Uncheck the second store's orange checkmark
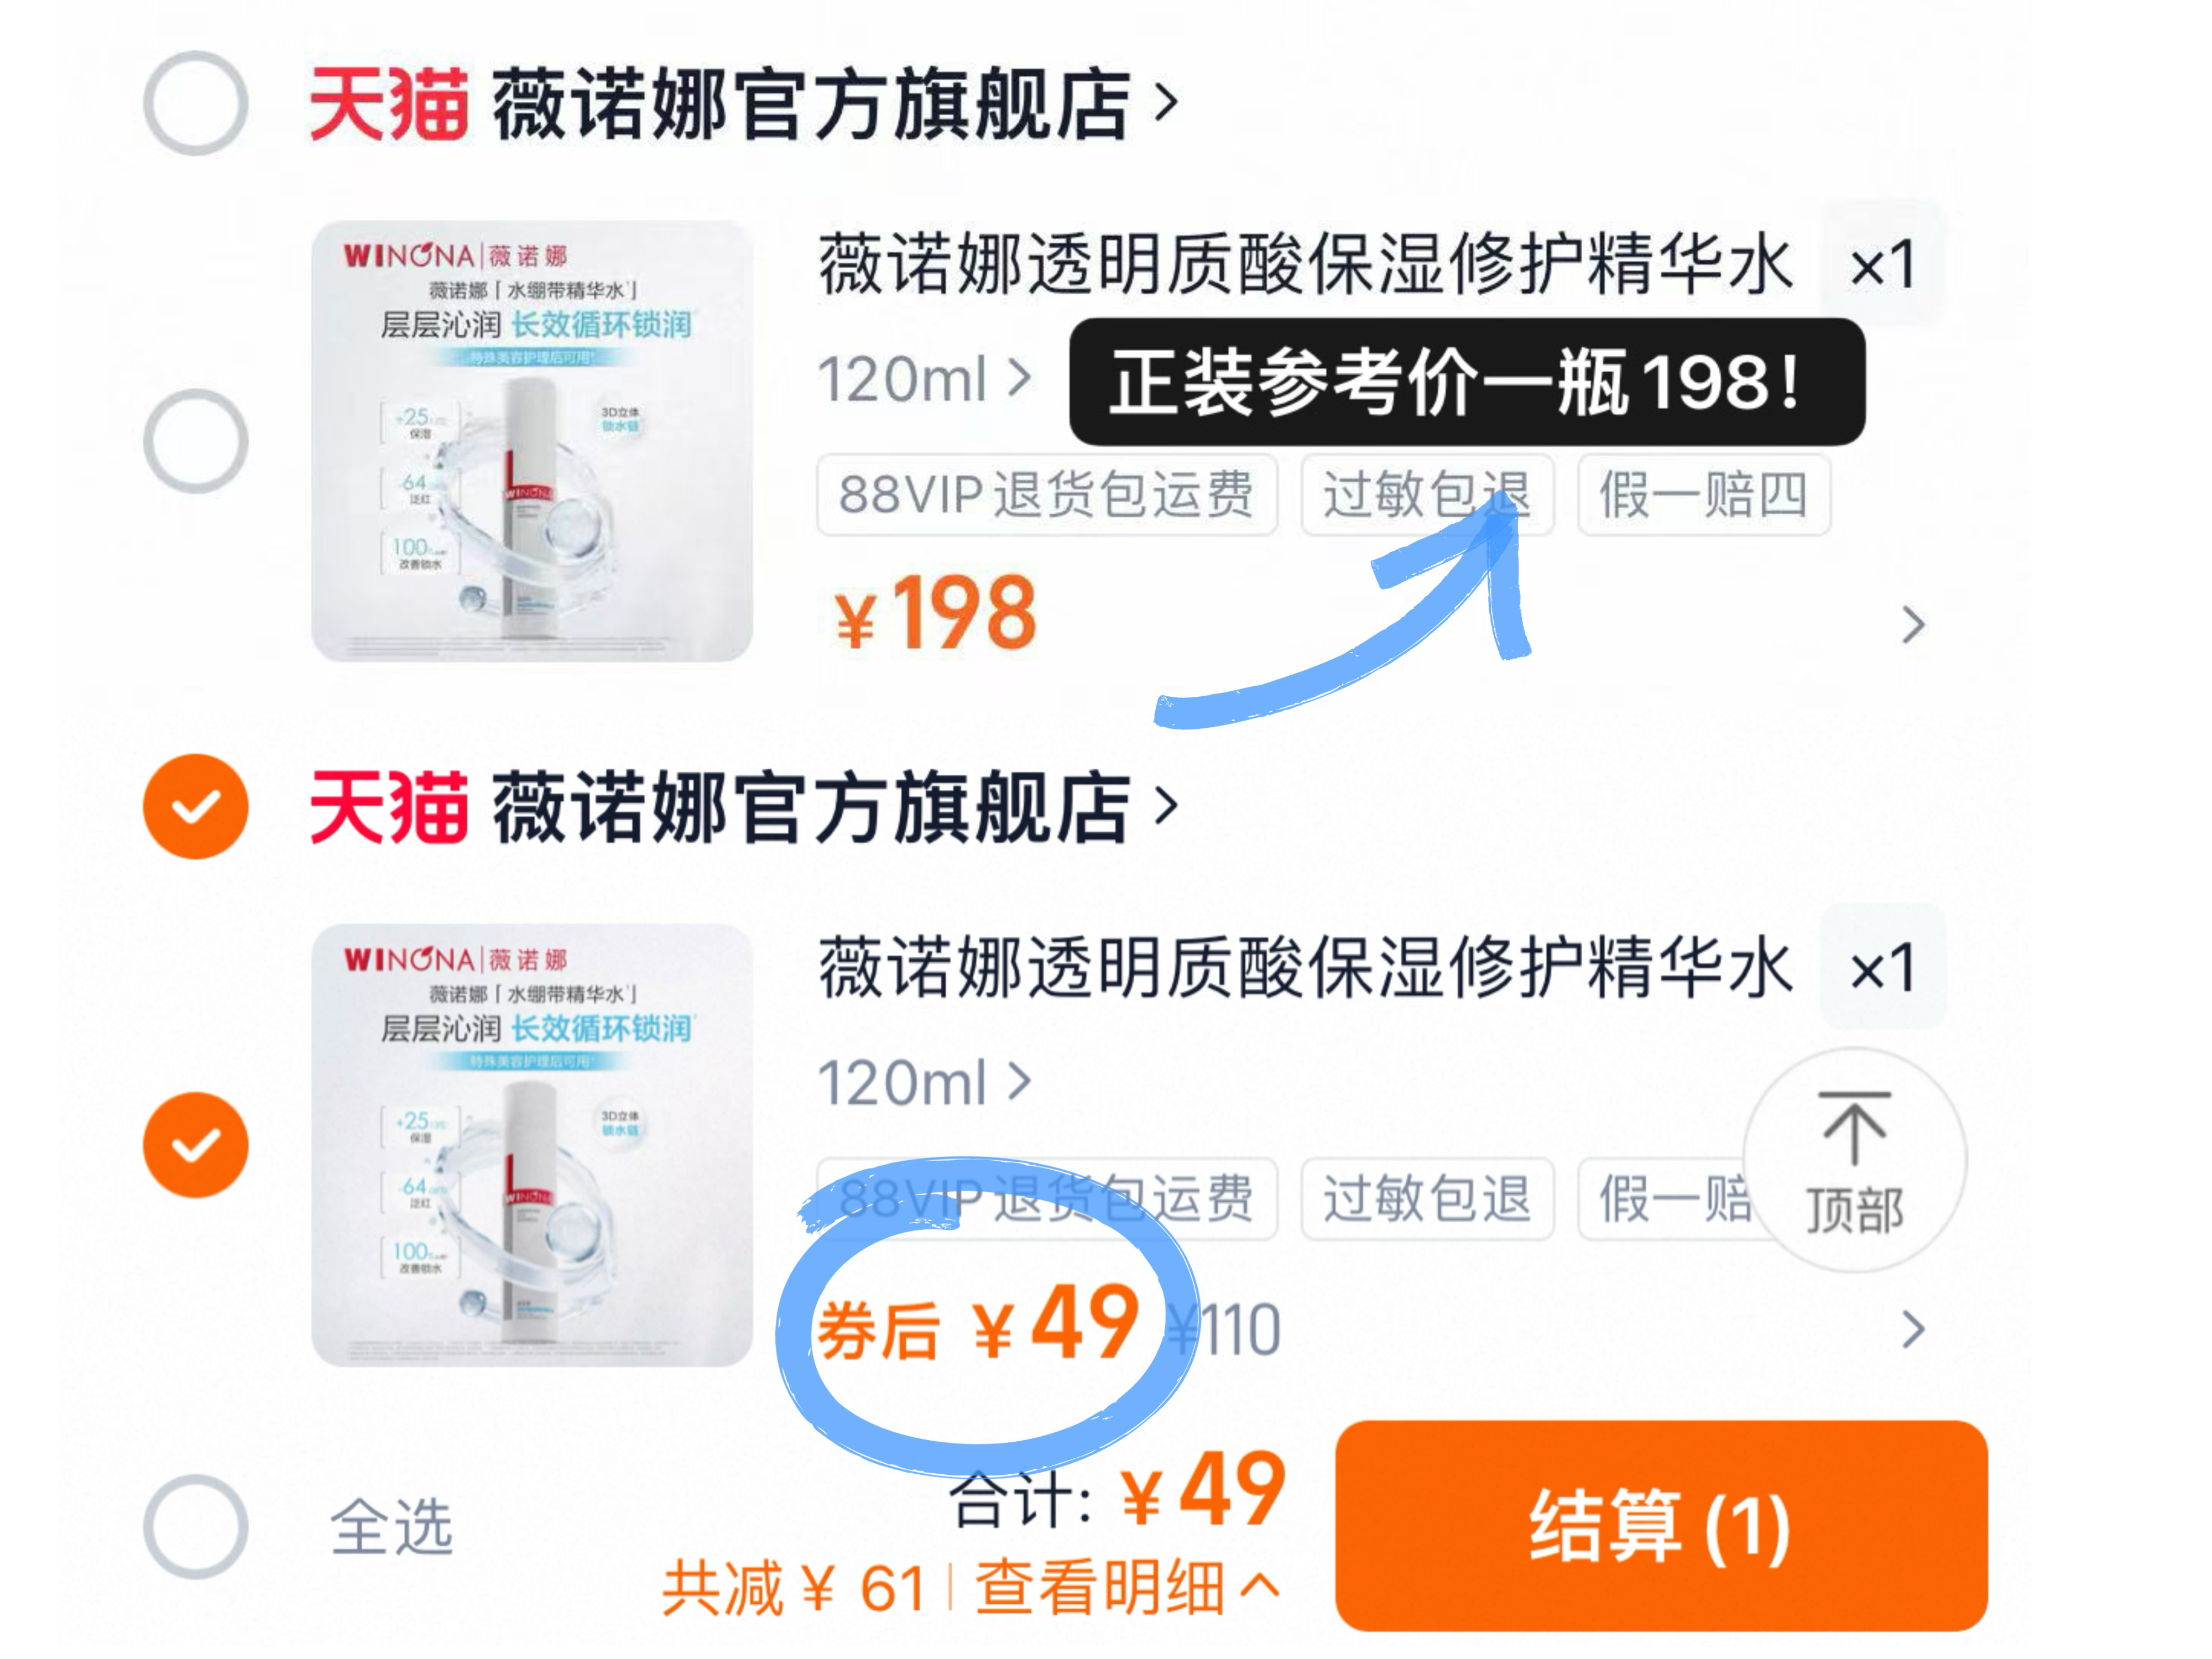The image size is (2212, 1659). coord(196,806)
